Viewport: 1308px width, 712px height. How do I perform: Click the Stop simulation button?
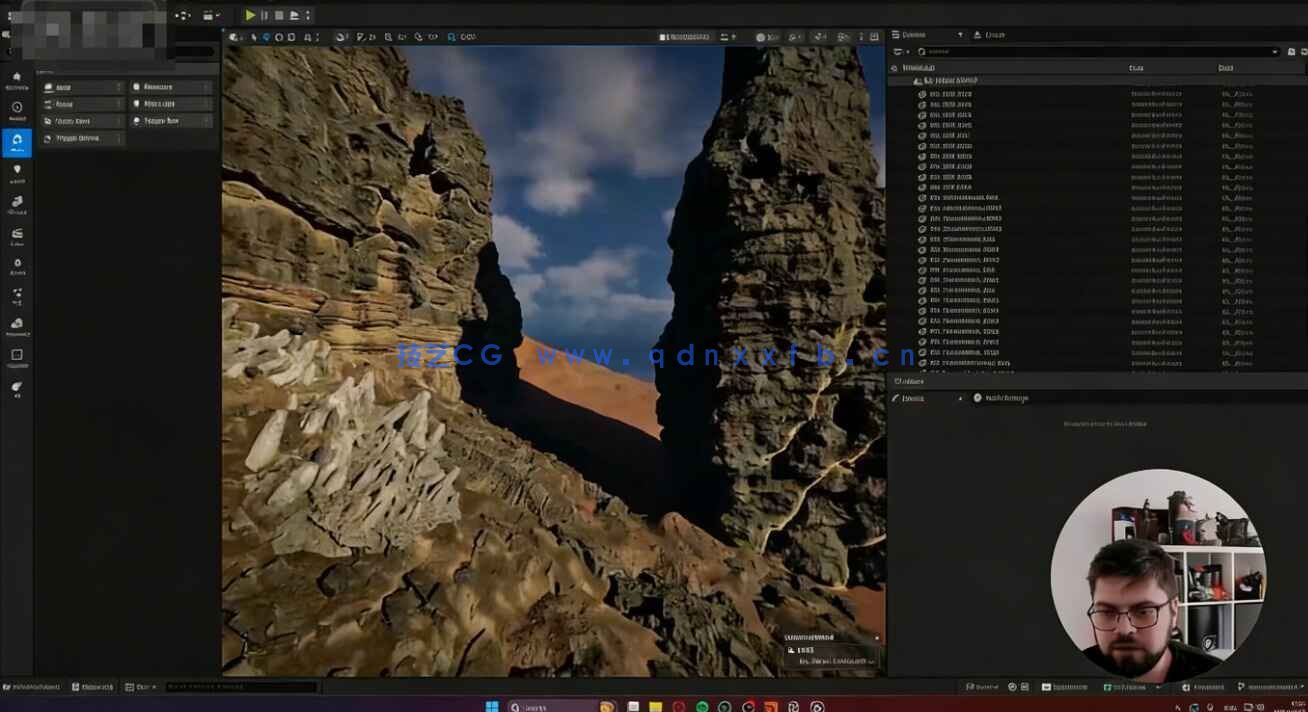tap(279, 15)
